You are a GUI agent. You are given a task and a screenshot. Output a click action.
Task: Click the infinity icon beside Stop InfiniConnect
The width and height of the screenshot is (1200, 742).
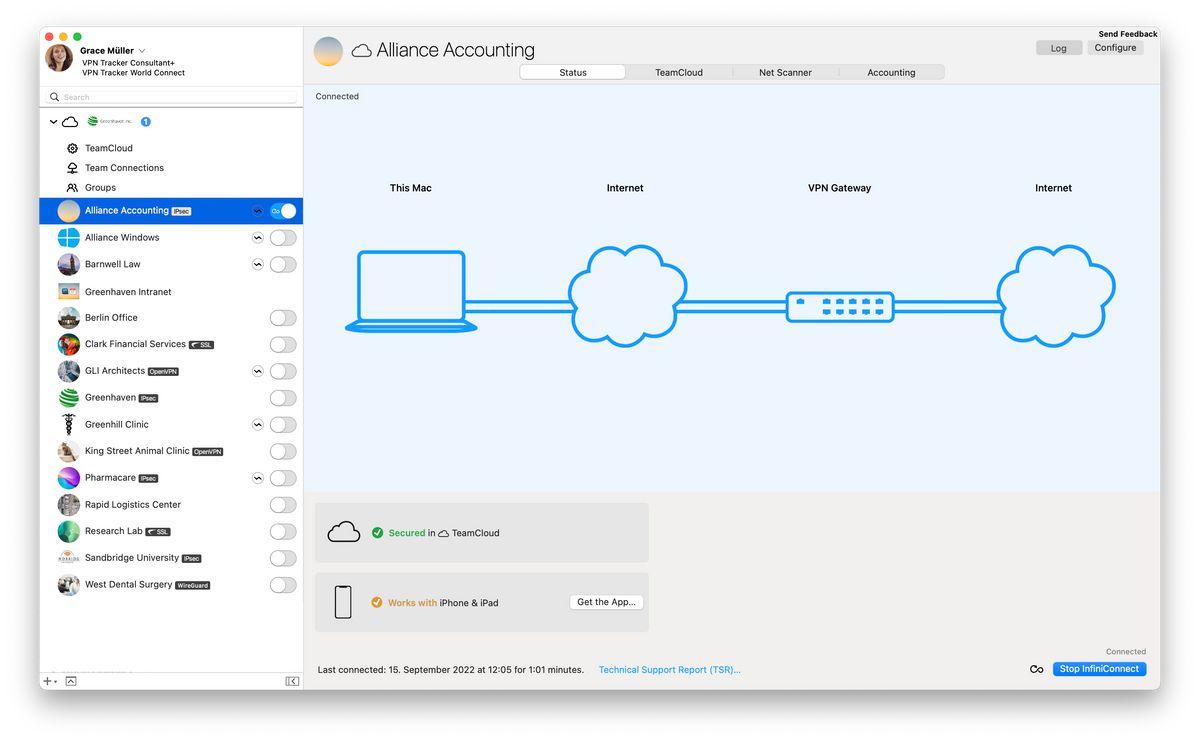pyautogui.click(x=1037, y=669)
